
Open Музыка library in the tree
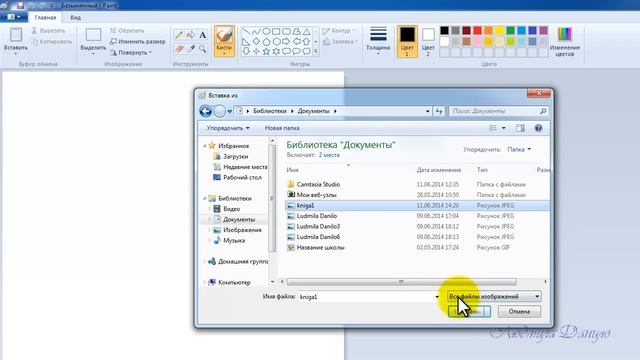click(x=234, y=241)
